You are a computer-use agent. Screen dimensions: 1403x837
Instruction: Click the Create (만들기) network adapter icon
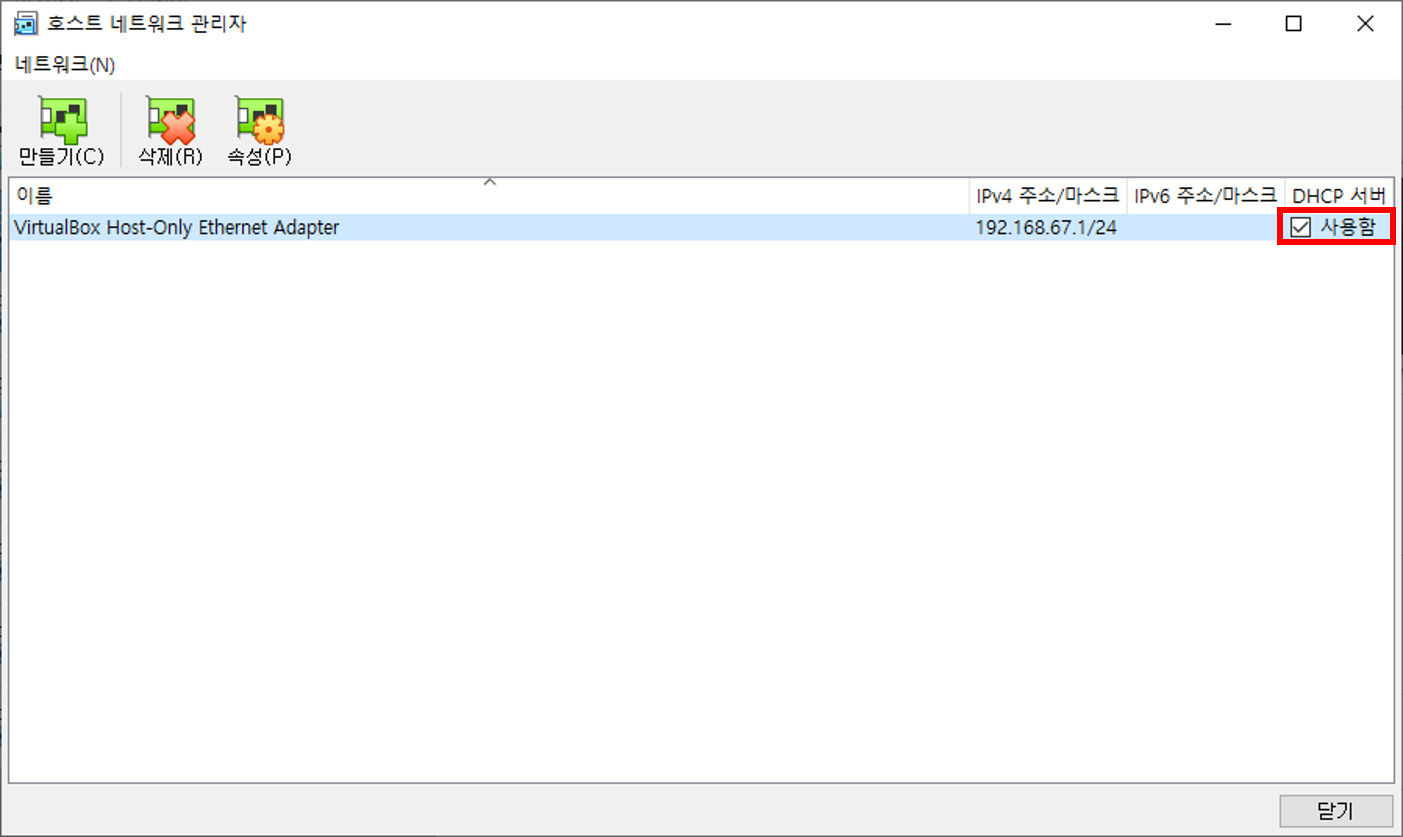[x=62, y=120]
